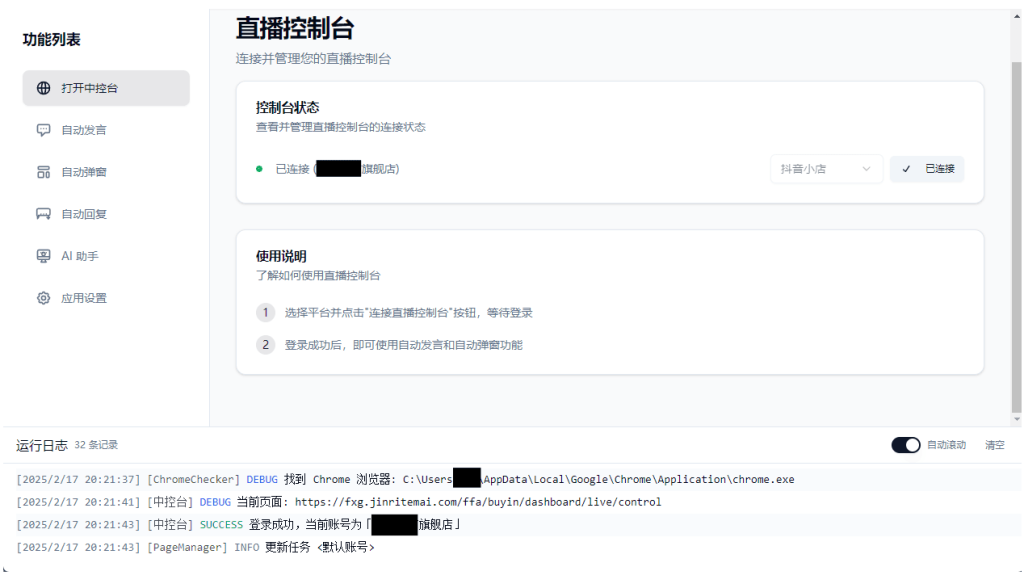Clear the log with 清空
Viewport: 1024px width, 588px height.
tap(995, 445)
